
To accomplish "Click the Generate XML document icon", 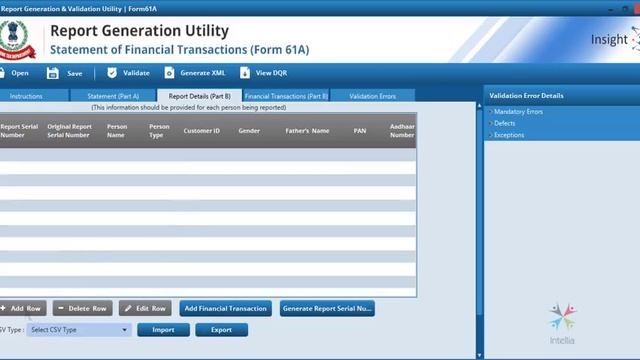I will (169, 73).
